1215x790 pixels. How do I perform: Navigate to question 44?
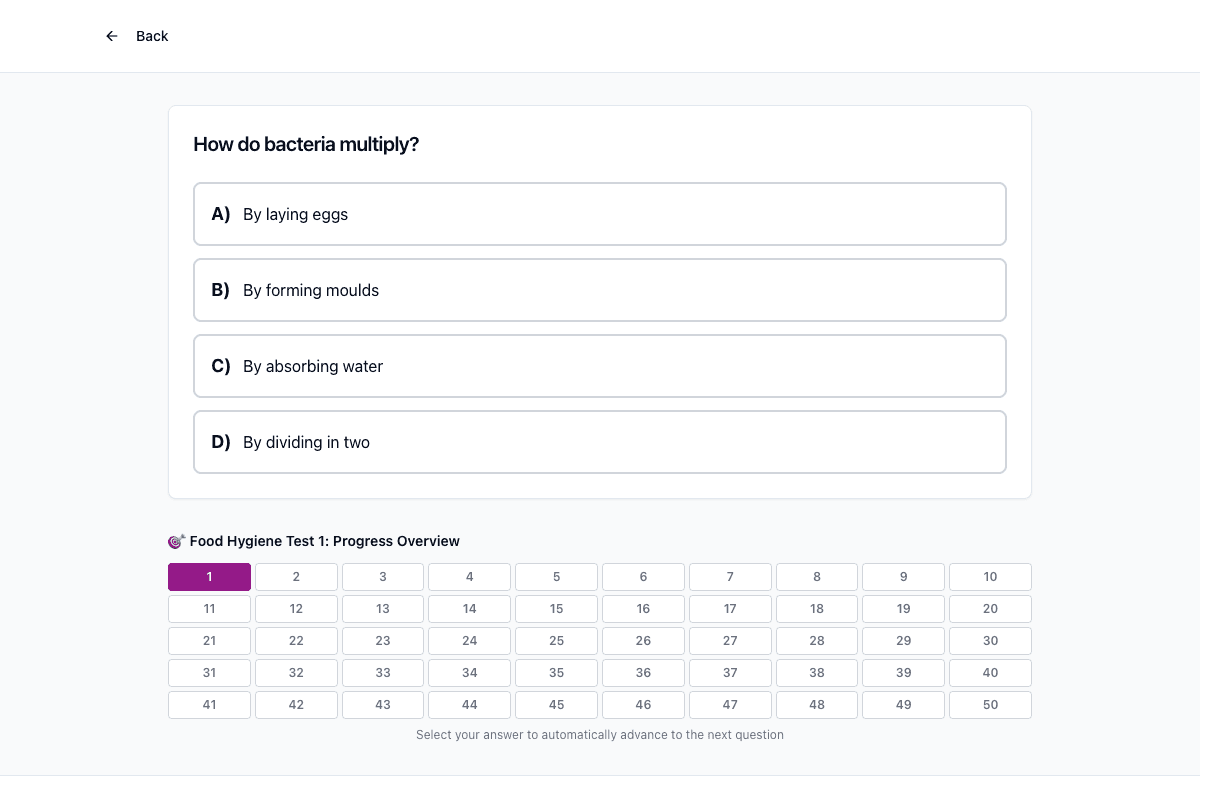coord(470,705)
